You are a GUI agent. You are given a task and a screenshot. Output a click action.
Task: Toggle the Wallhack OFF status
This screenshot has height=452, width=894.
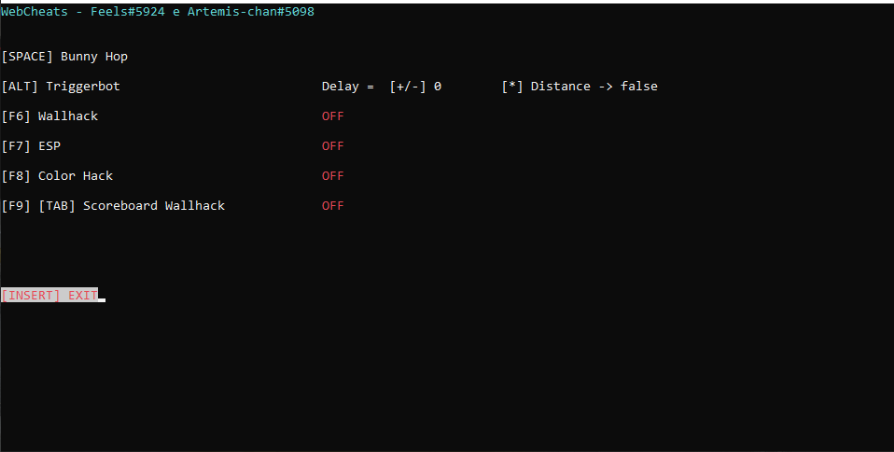click(x=332, y=116)
